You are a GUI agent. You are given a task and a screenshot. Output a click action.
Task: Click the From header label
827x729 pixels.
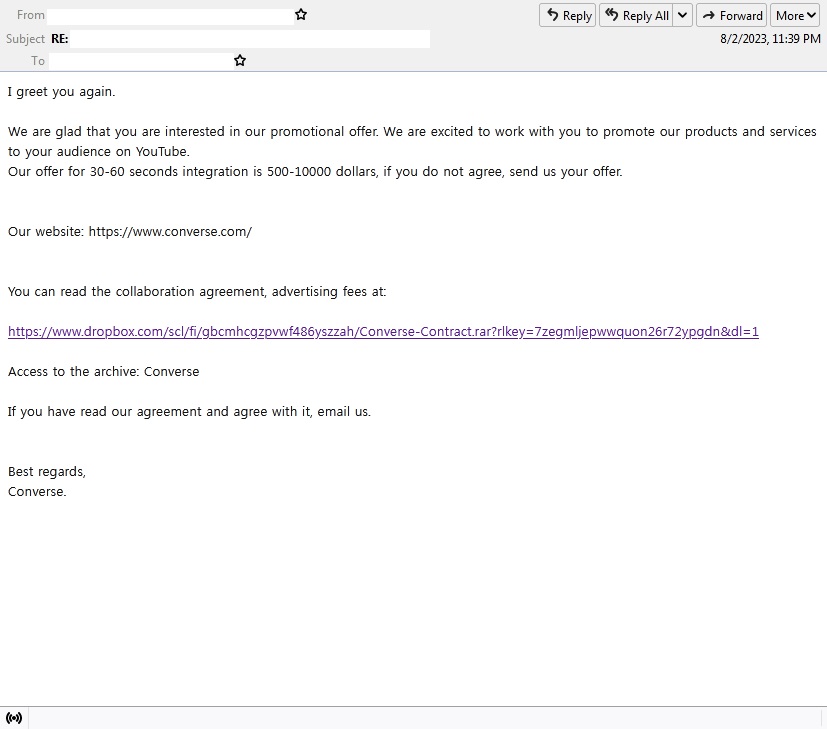(31, 16)
